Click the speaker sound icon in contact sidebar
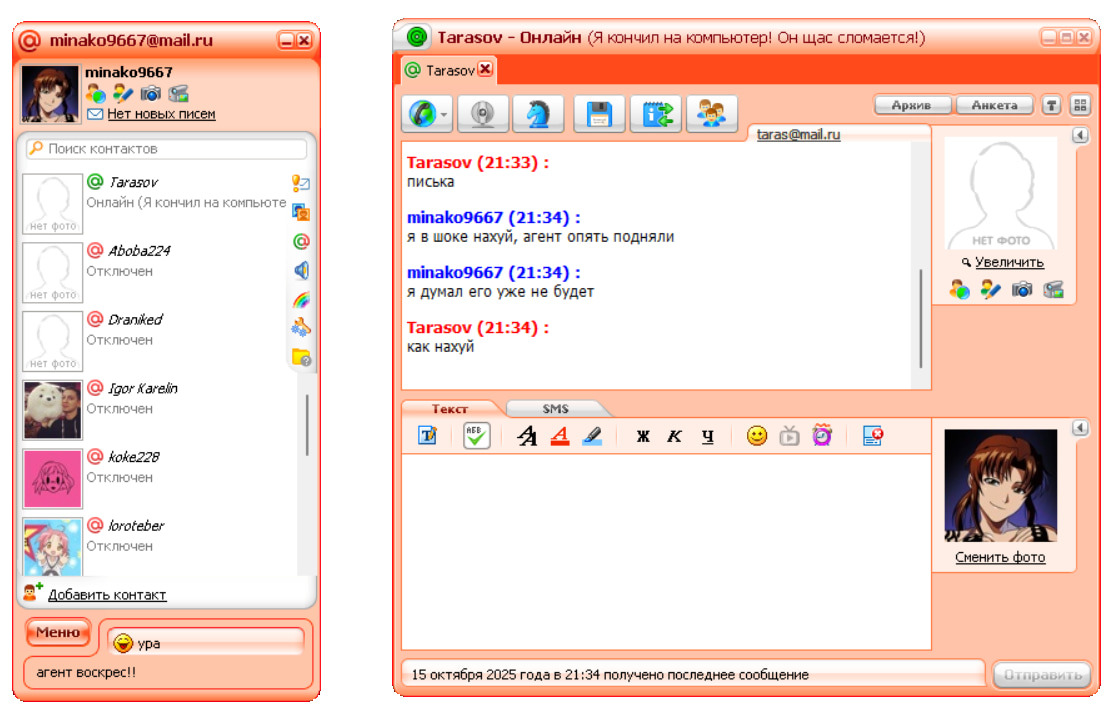 click(300, 270)
